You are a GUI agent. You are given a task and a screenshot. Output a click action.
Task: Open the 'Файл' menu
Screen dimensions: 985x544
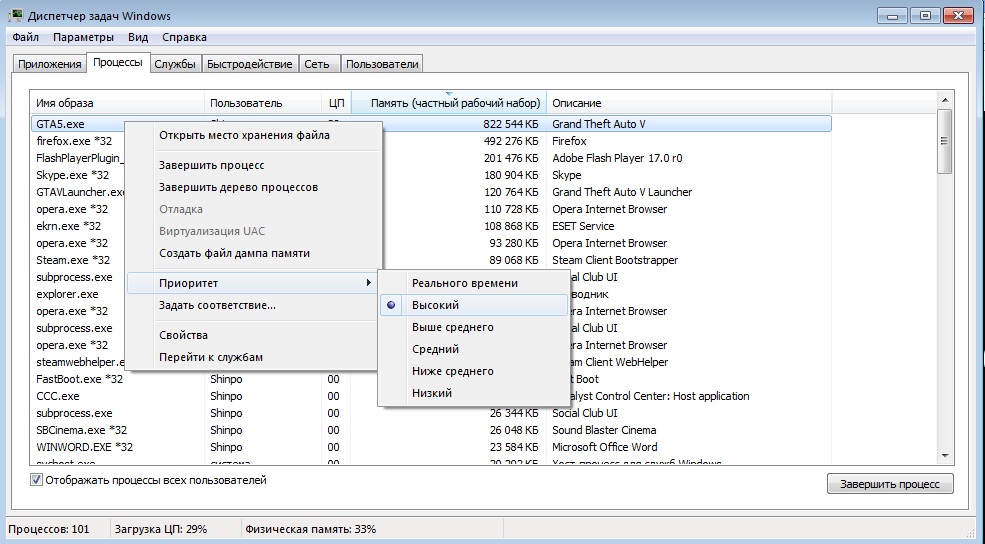pos(26,37)
